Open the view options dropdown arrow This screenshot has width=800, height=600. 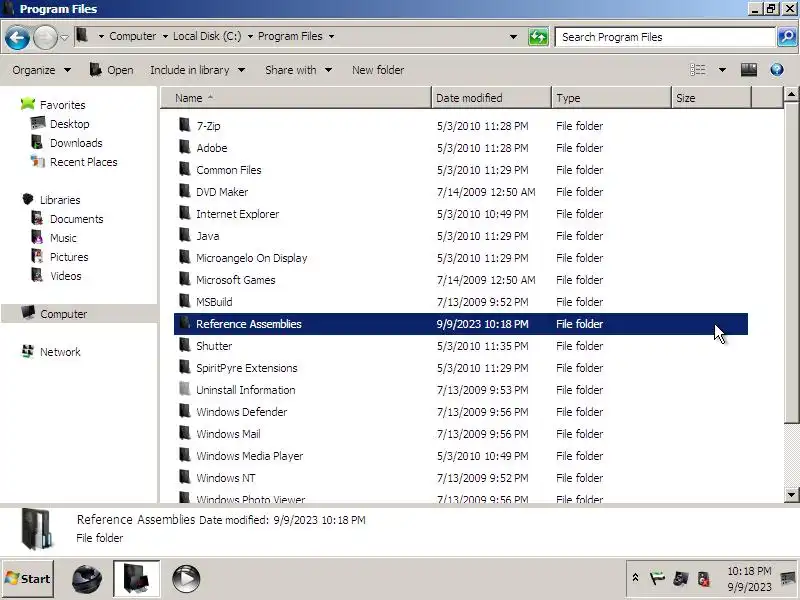point(722,70)
